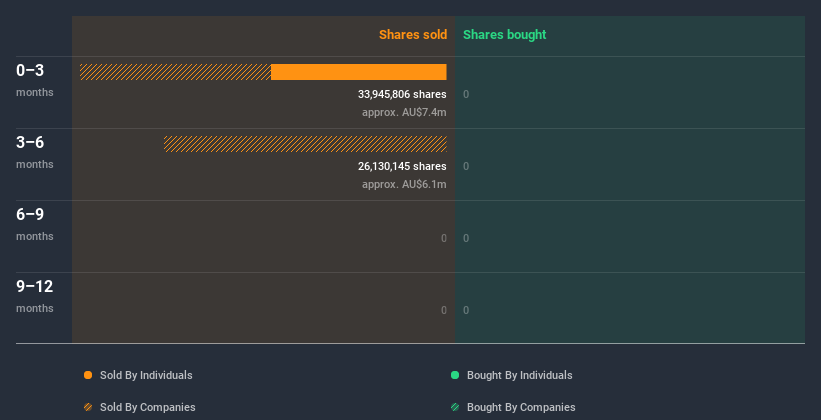
Task: Click shares bought zero in 6–9 months row
Action: tap(466, 238)
